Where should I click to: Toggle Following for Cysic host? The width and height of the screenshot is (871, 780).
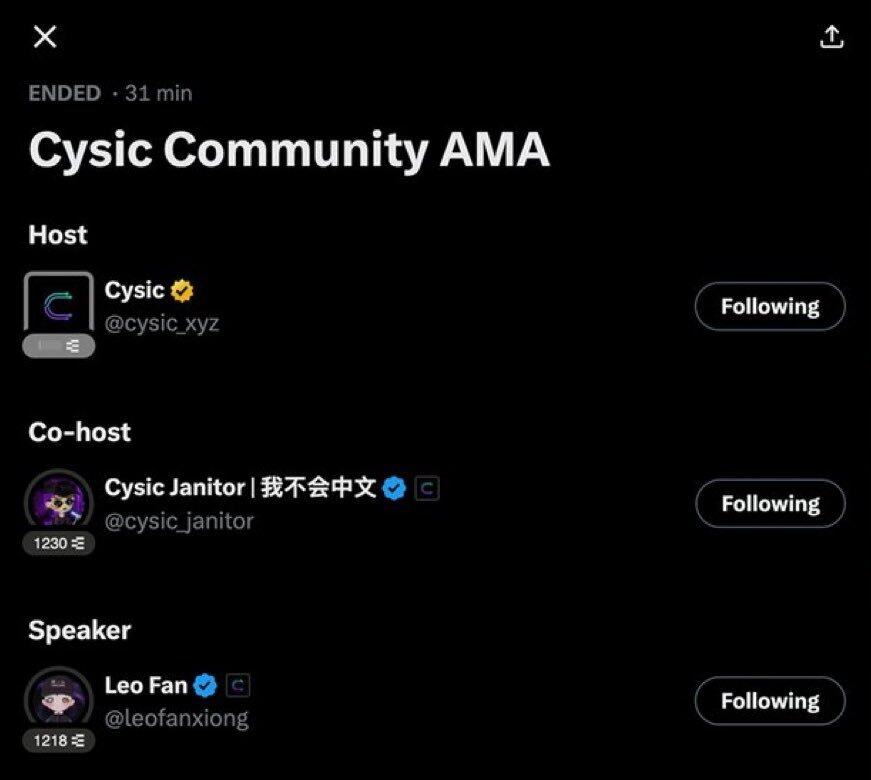pos(769,306)
